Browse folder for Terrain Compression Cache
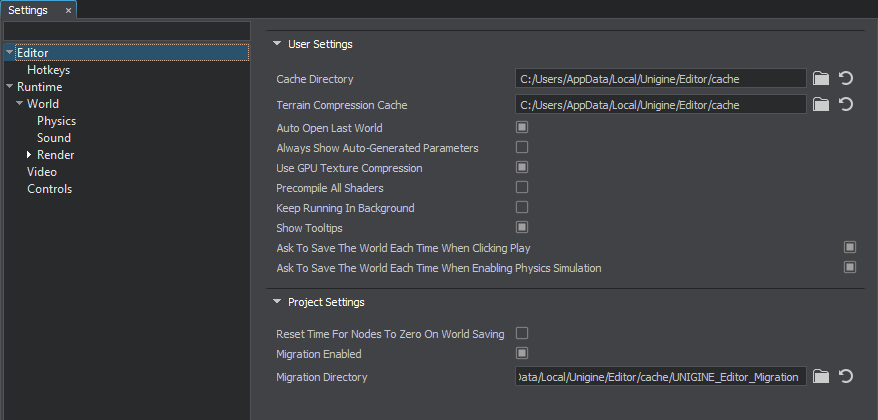This screenshot has width=878, height=420. 821,104
